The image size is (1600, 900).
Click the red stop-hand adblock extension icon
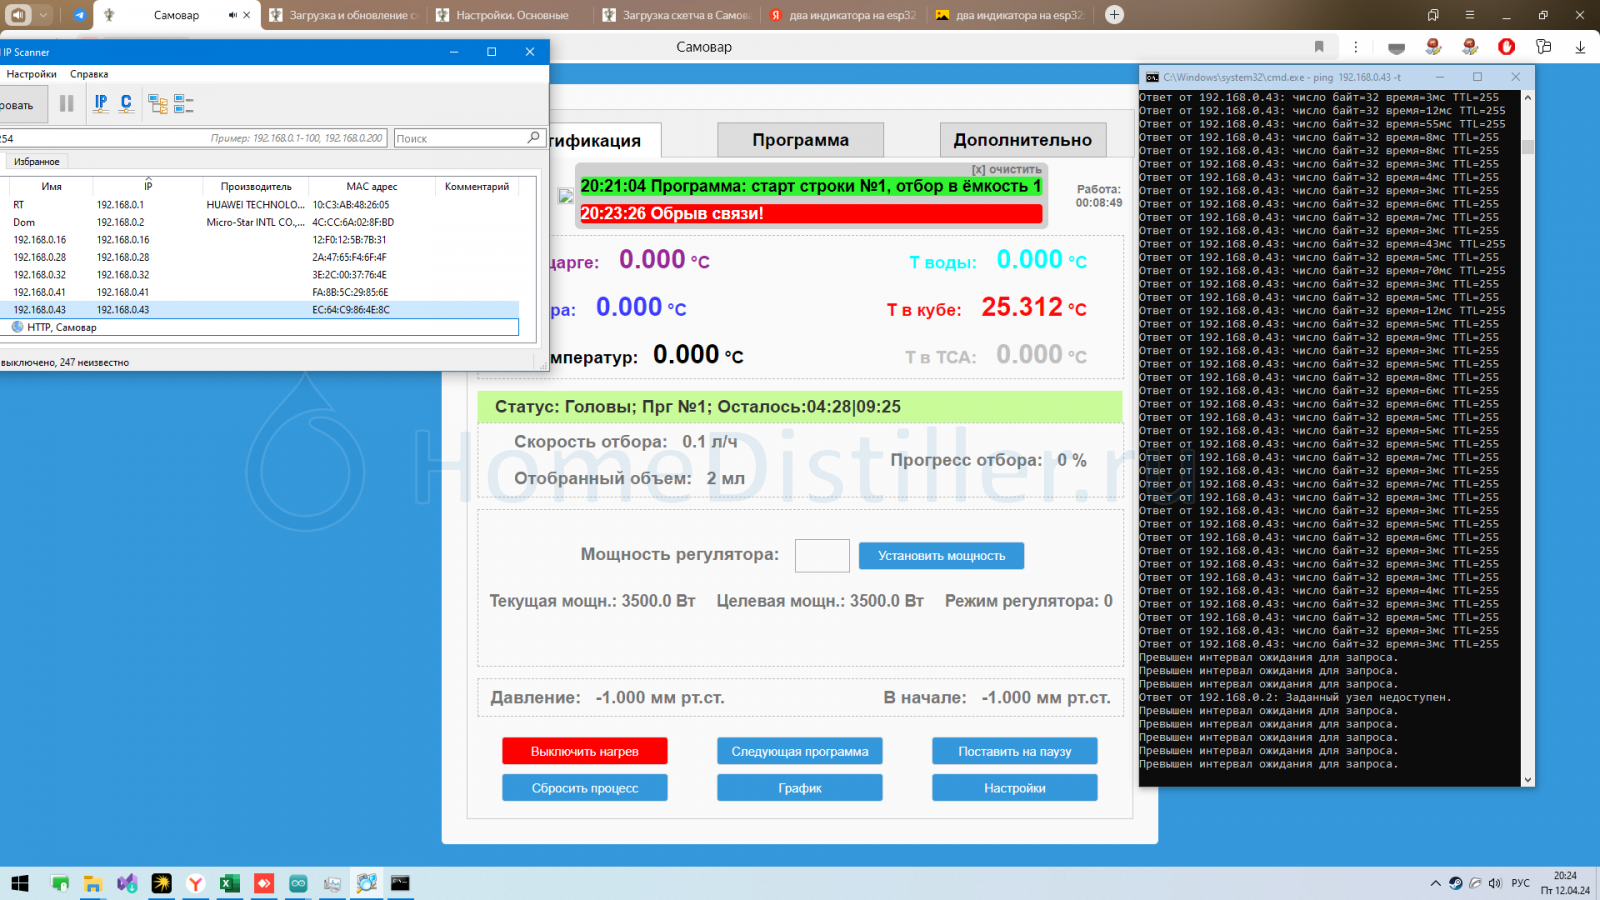1506,47
